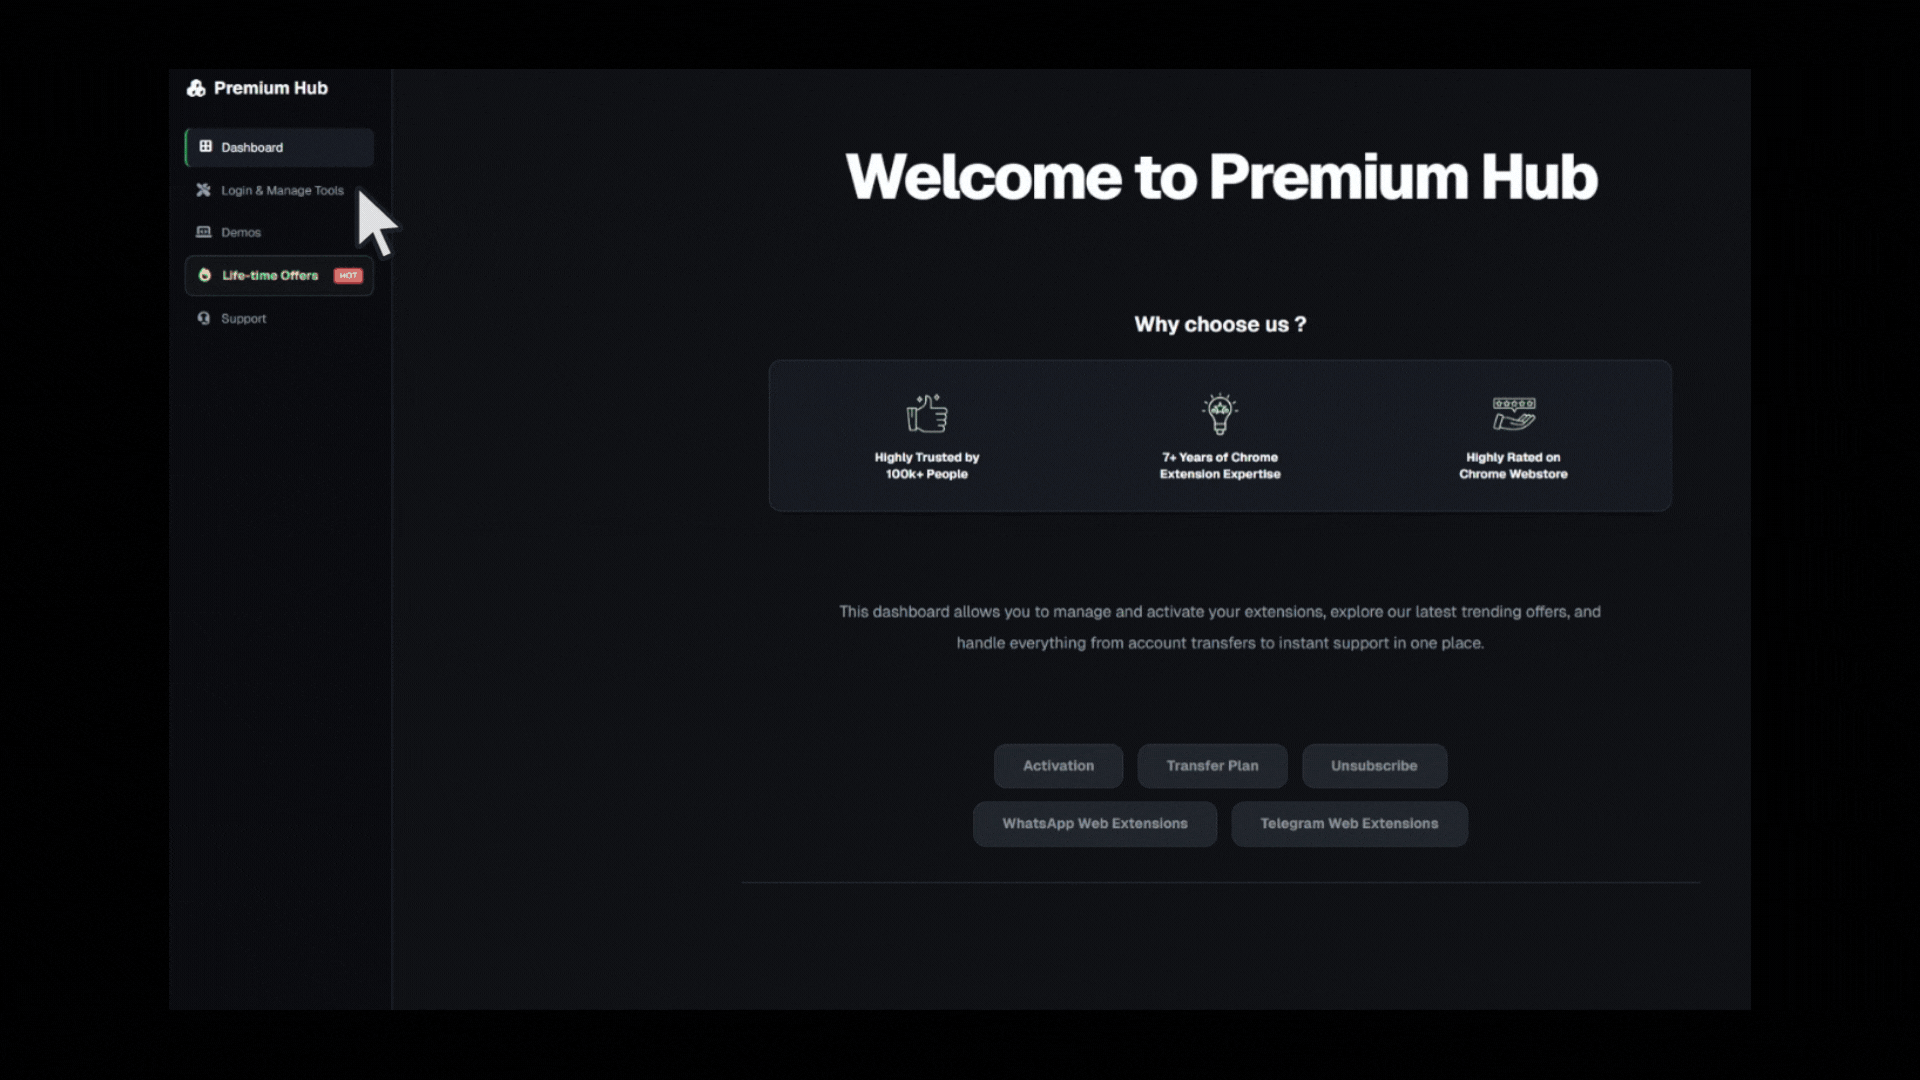Click the wrench icon for Login & Manage Tools

tap(204, 190)
